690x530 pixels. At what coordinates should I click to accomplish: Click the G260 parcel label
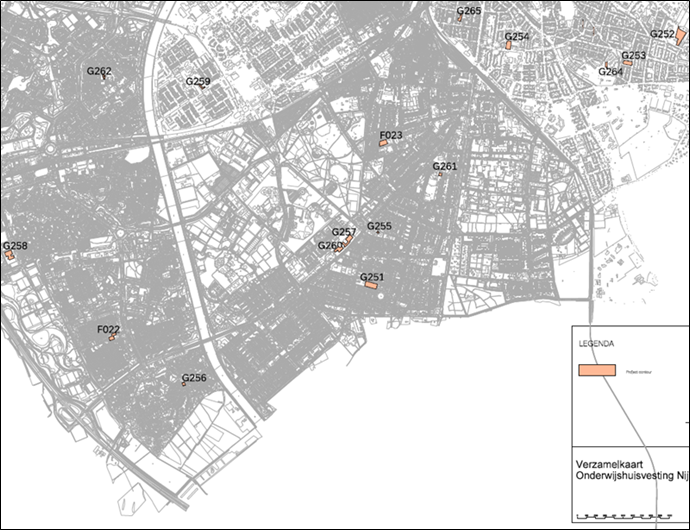[329, 245]
